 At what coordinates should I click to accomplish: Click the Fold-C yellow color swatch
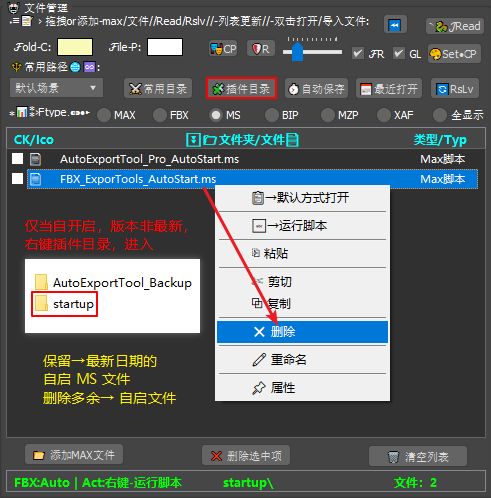[x=75, y=47]
